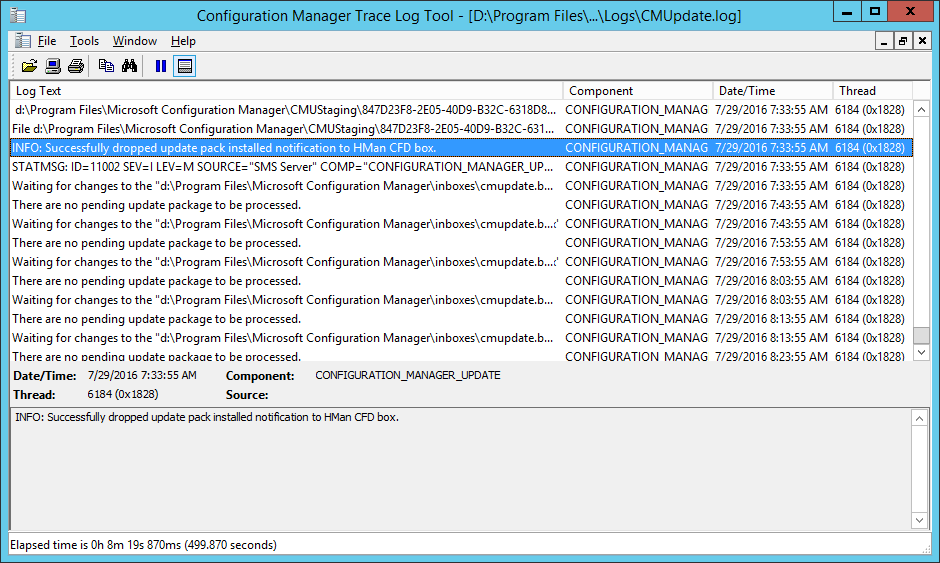Click the detail text "INFO: Successfully dropped update pack installed"
Image resolution: width=940 pixels, height=563 pixels.
207,417
